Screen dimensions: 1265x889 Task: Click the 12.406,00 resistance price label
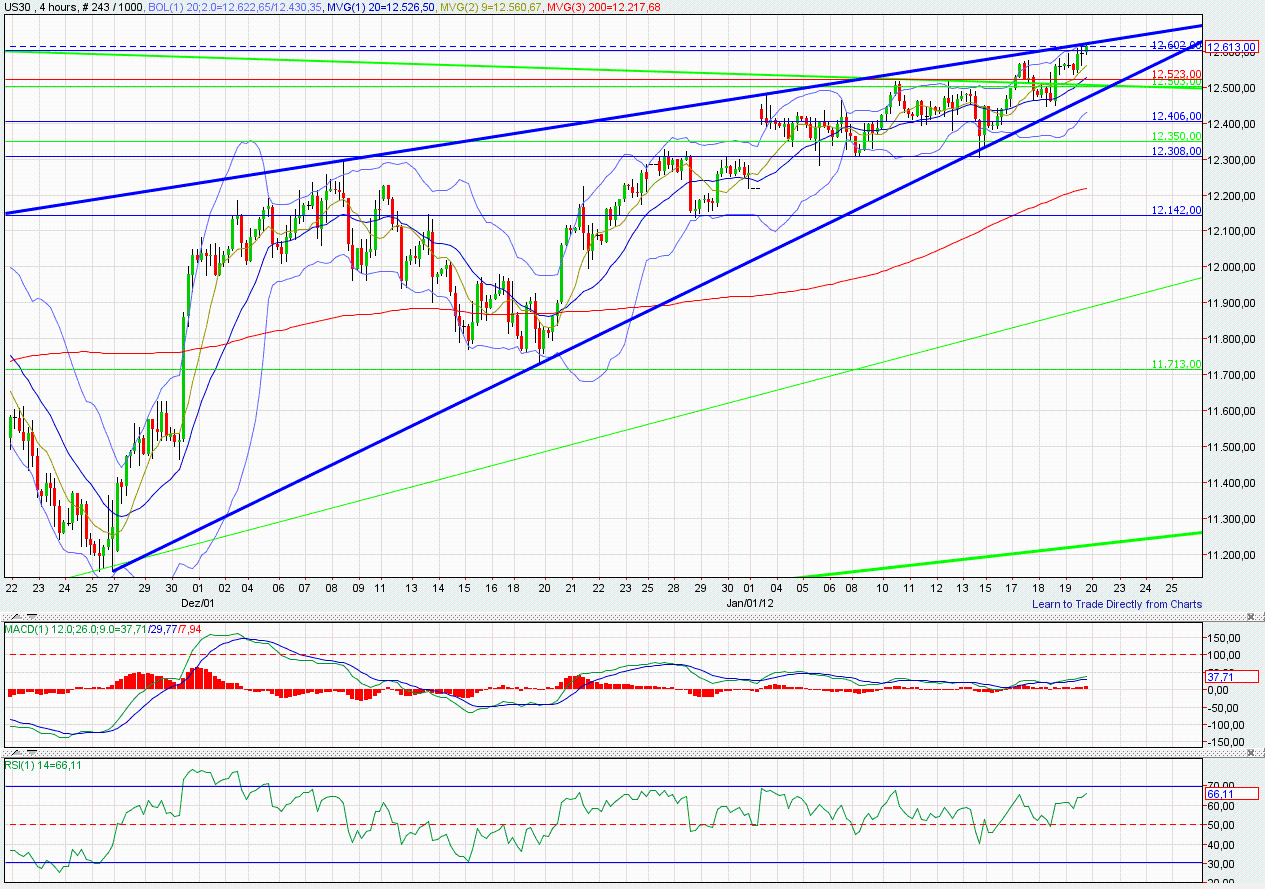(1175, 116)
